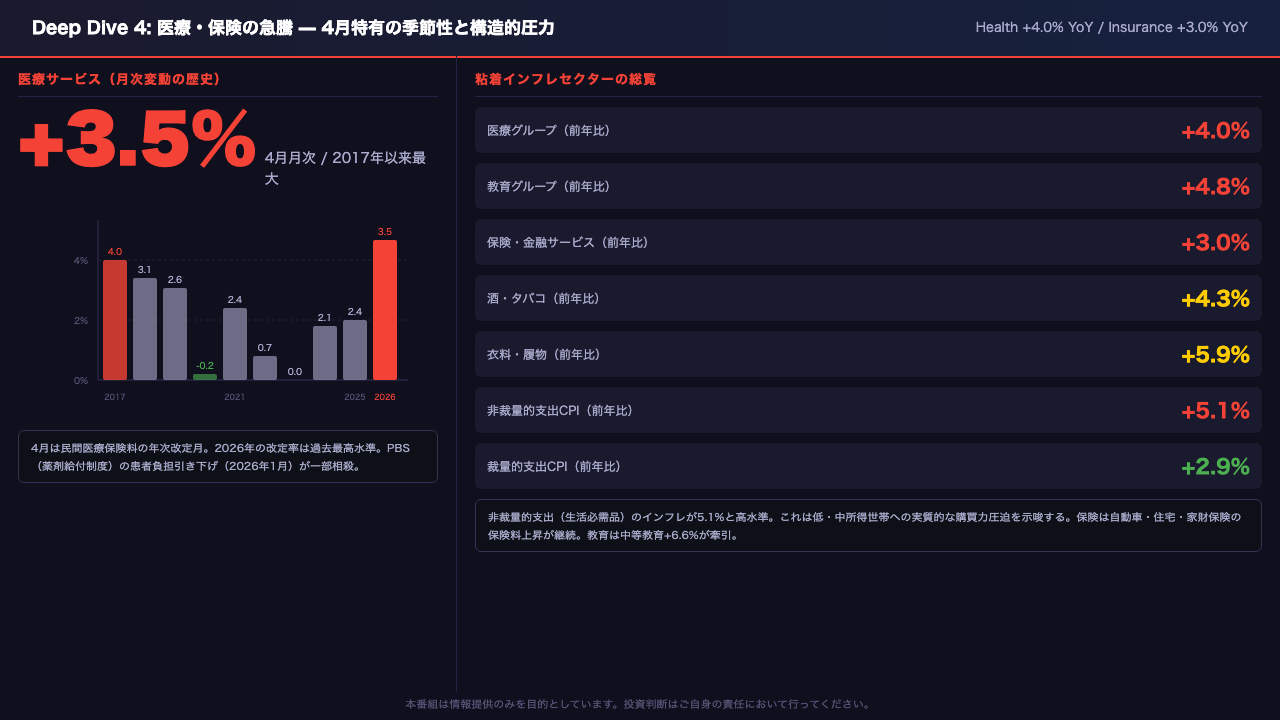Select the 裁量的支出CPI（前年比） row label
Screen dimensions: 1280x720
pyautogui.click(x=554, y=467)
